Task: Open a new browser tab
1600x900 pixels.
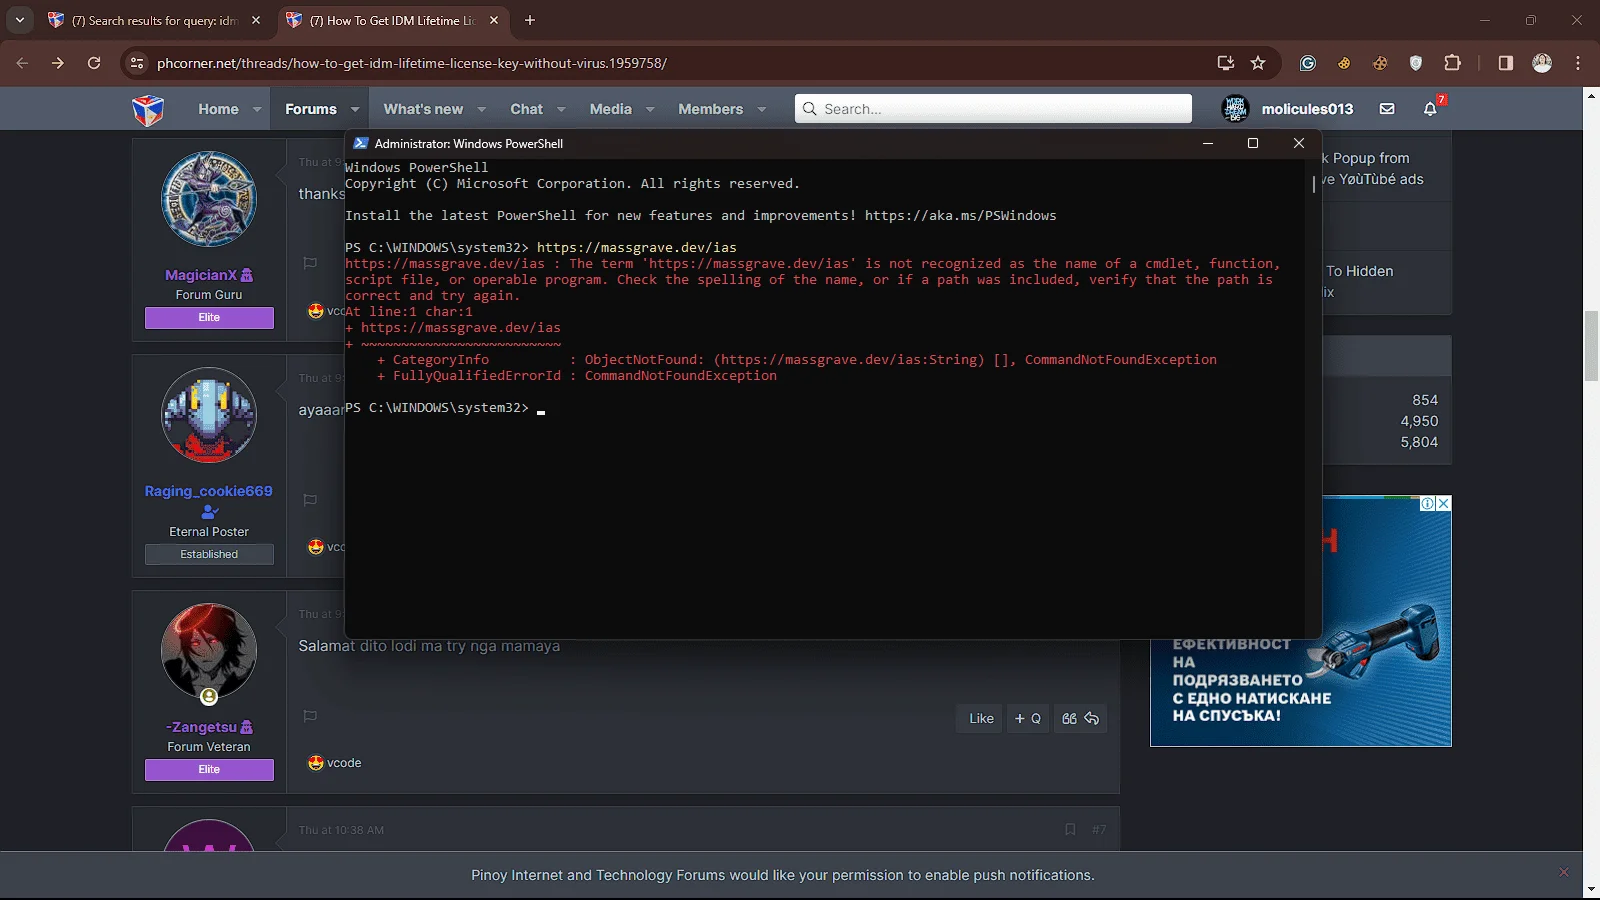Action: point(530,20)
